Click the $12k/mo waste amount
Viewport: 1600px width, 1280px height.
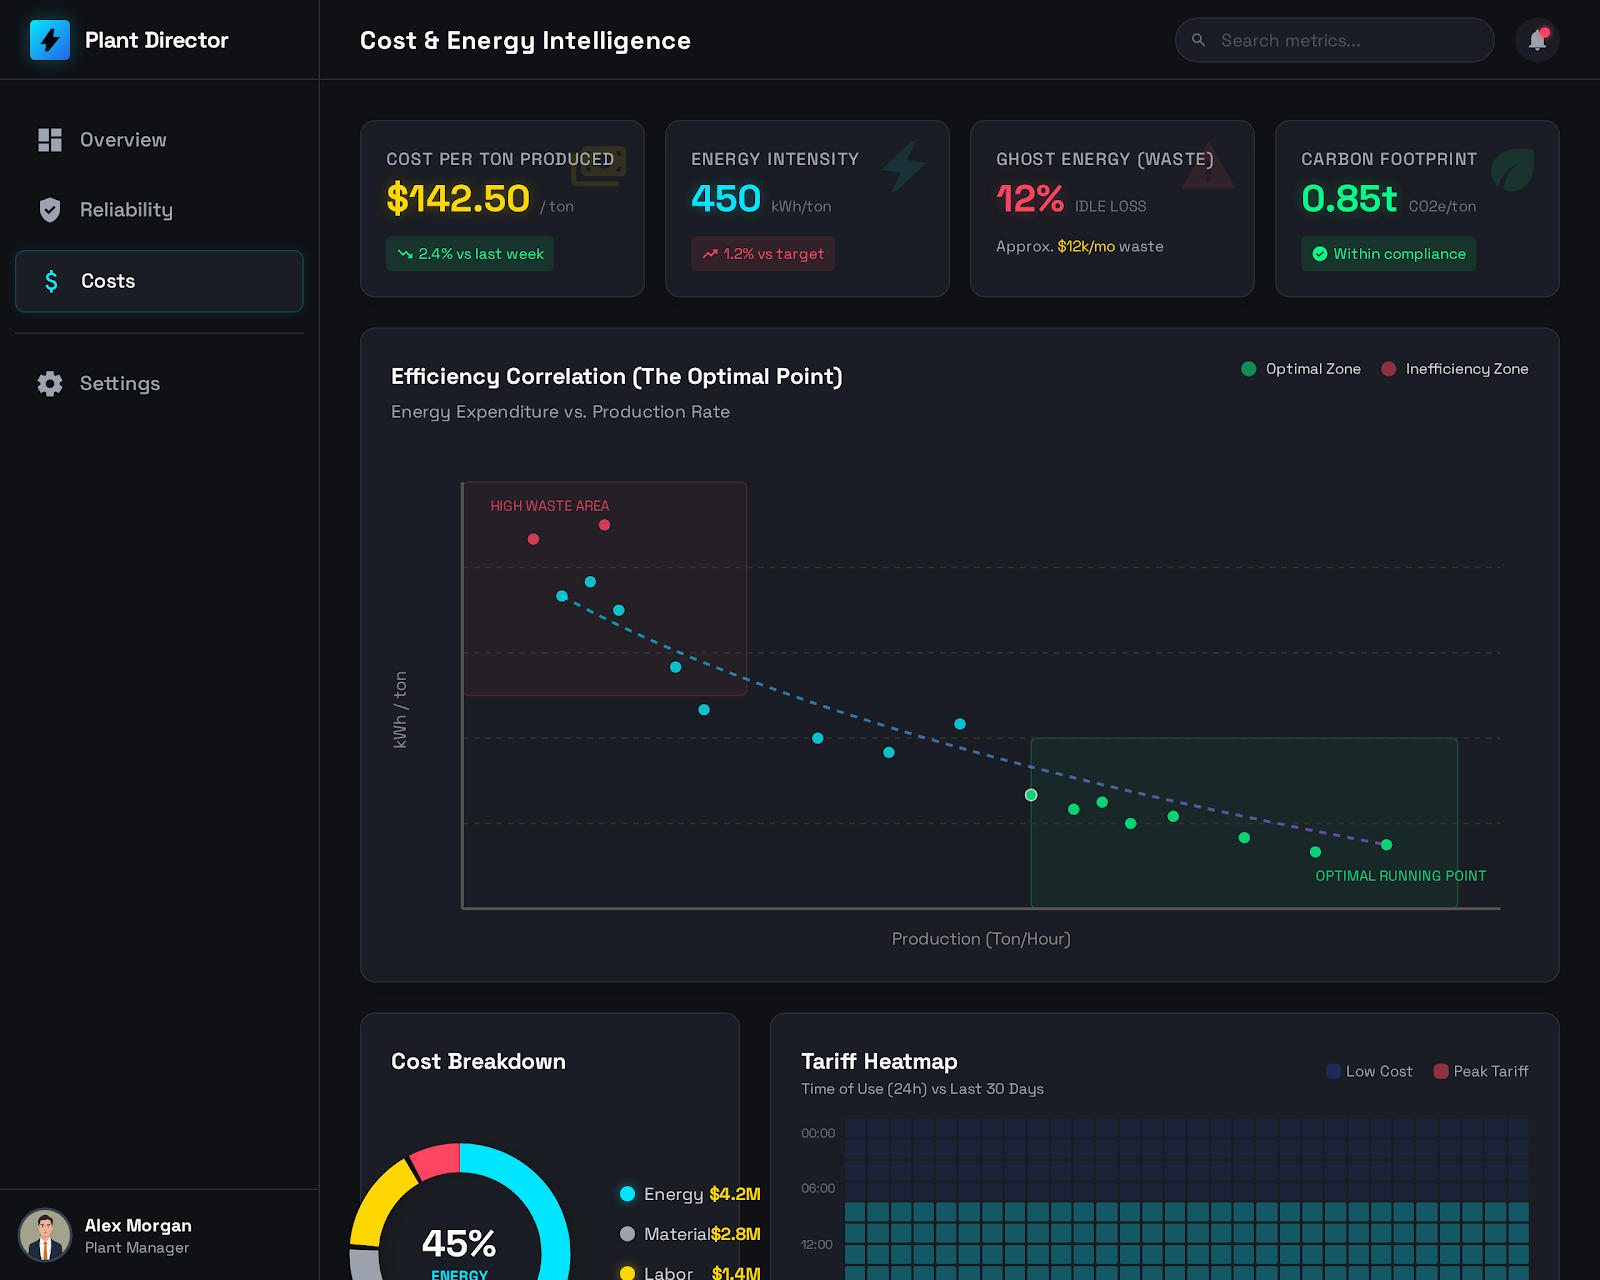1086,246
